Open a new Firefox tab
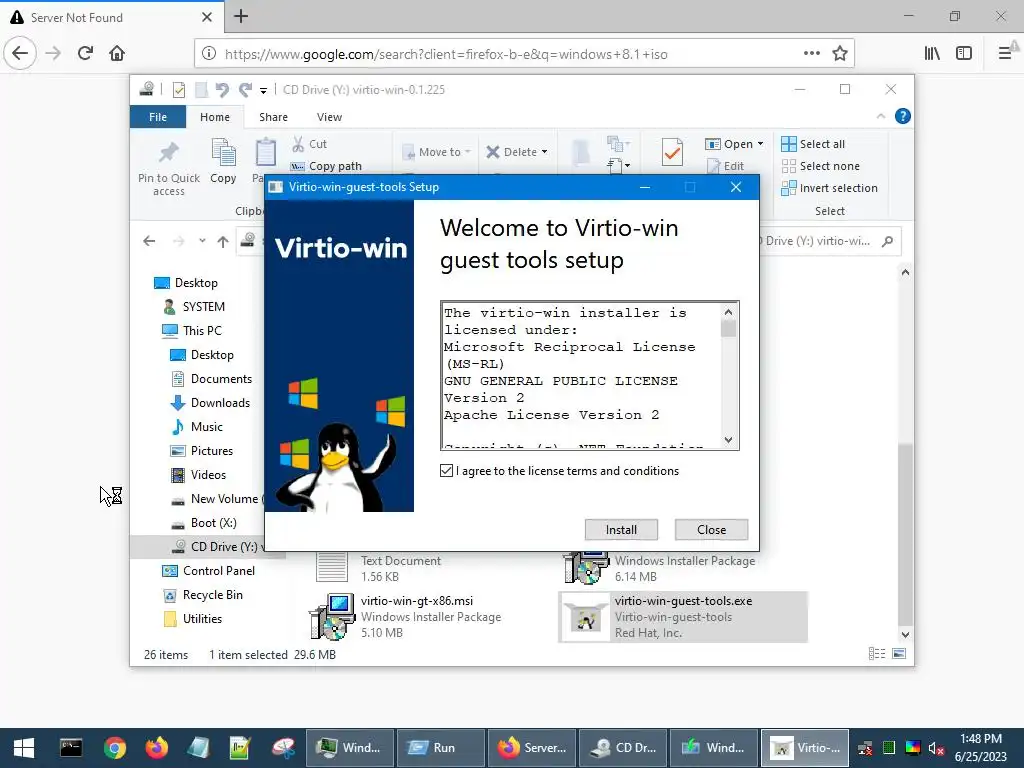1024x768 pixels. (241, 16)
